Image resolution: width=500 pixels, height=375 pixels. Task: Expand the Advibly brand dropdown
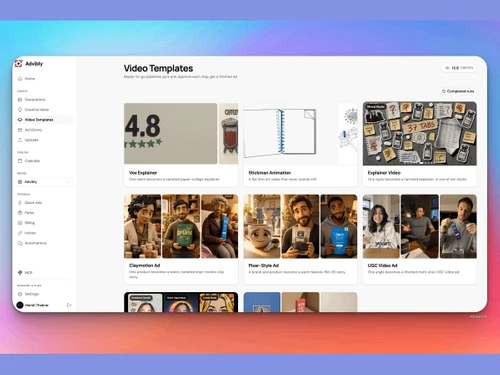(x=45, y=182)
